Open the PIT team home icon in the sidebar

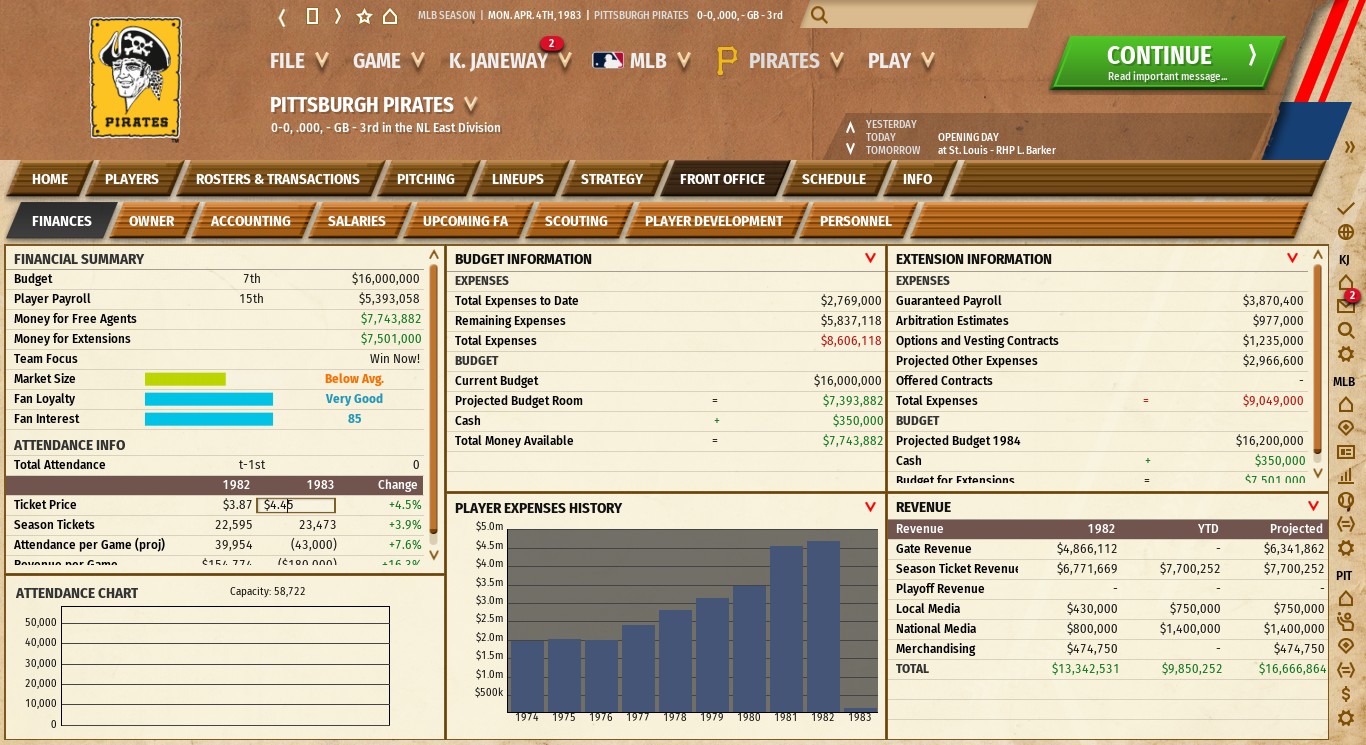[1345, 598]
